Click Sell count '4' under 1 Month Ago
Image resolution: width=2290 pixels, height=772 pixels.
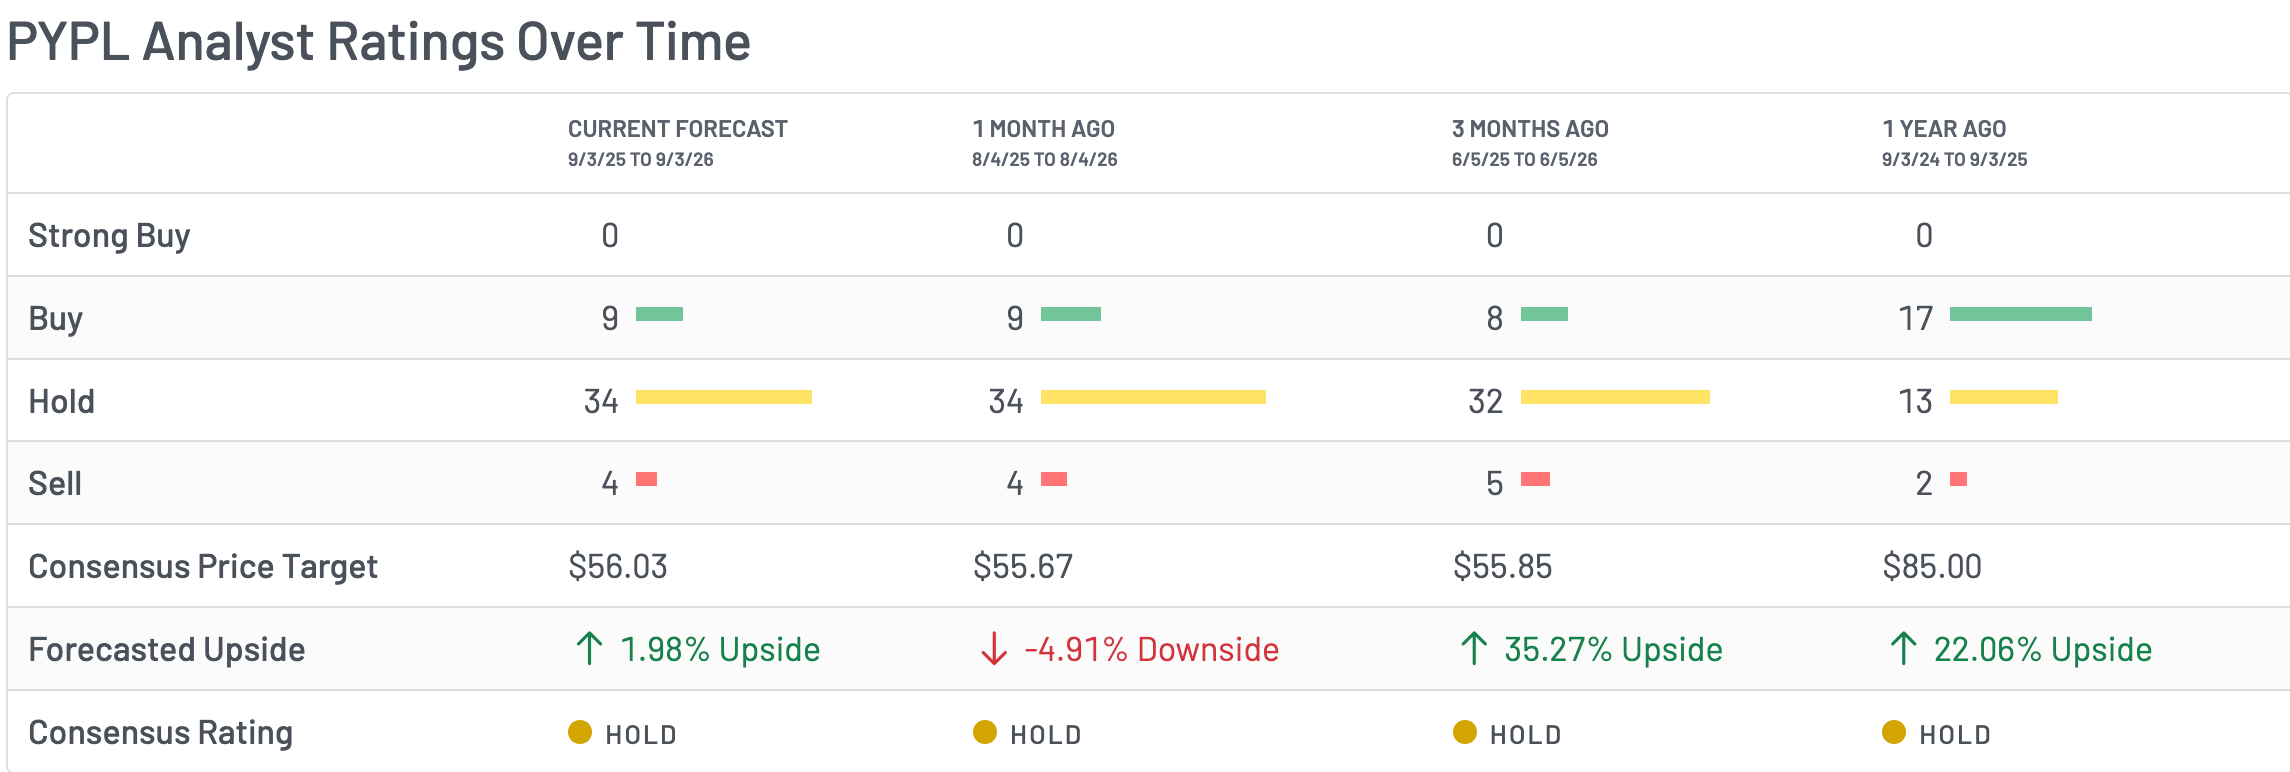(x=1015, y=484)
